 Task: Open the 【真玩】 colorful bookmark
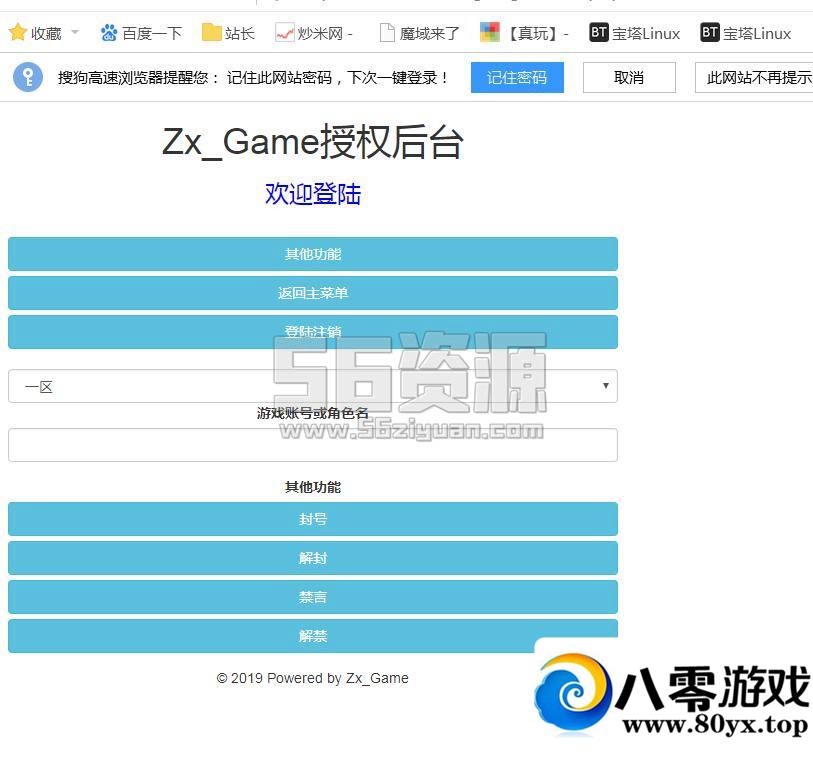(524, 33)
